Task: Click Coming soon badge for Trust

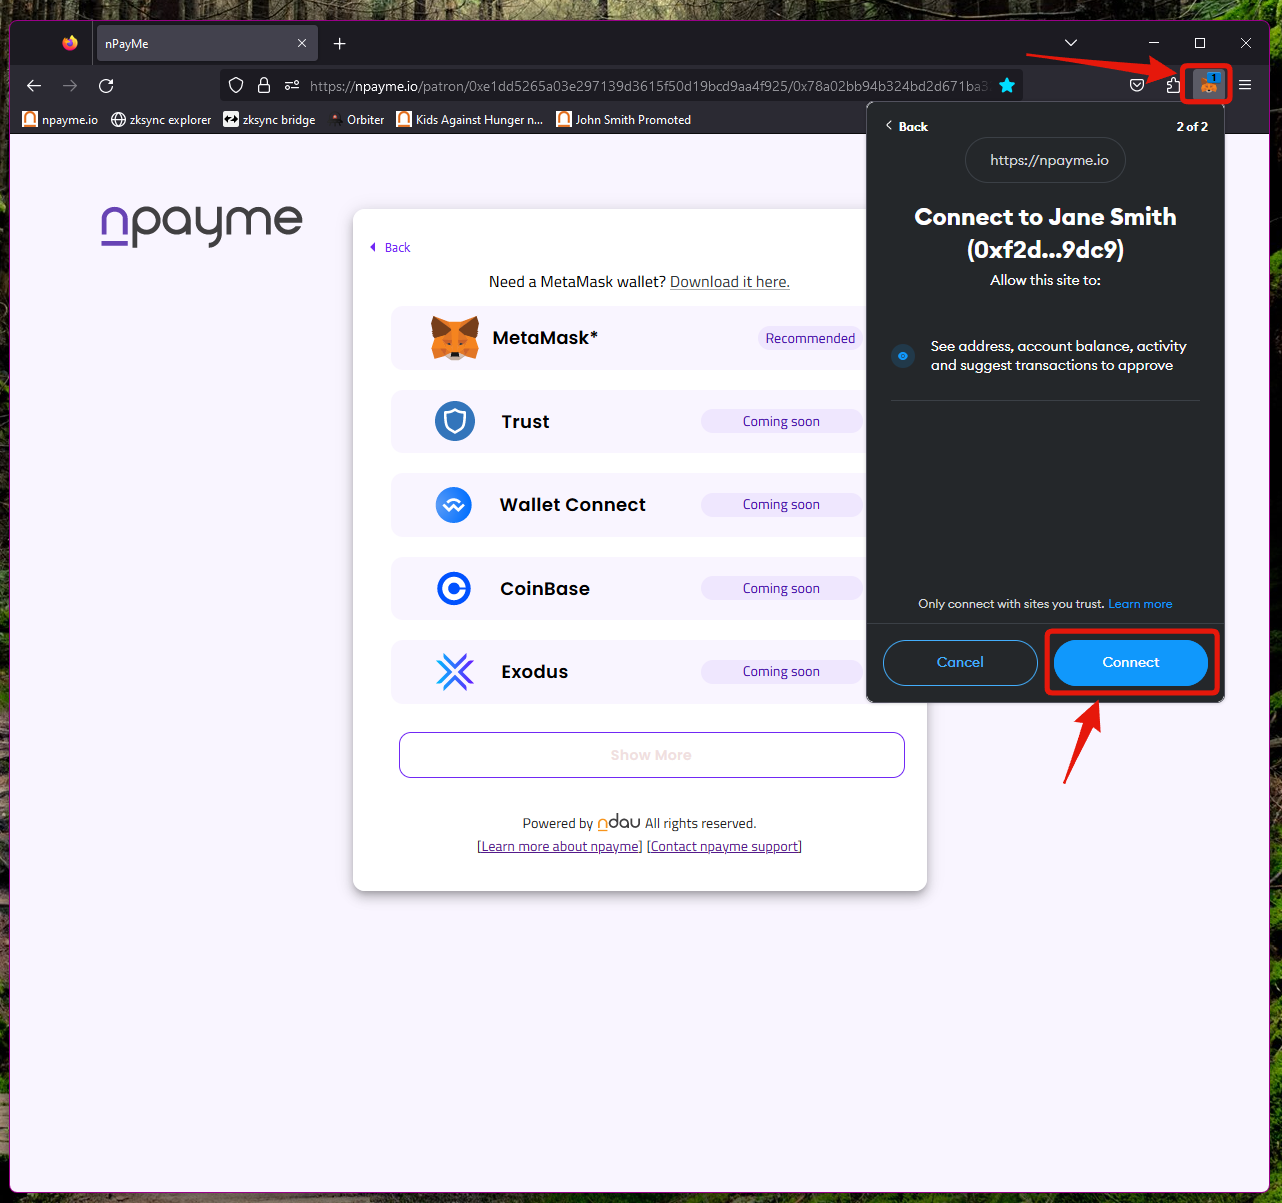Action: tap(781, 421)
